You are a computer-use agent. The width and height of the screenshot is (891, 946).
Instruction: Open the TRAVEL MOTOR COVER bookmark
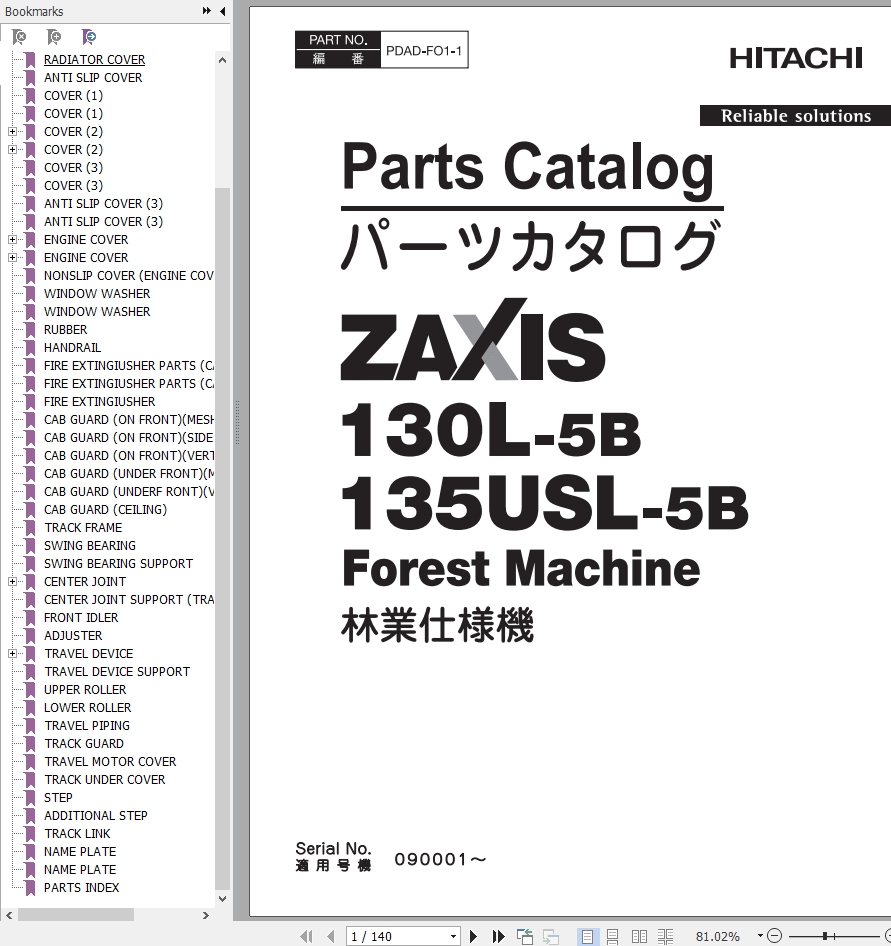pos(110,762)
